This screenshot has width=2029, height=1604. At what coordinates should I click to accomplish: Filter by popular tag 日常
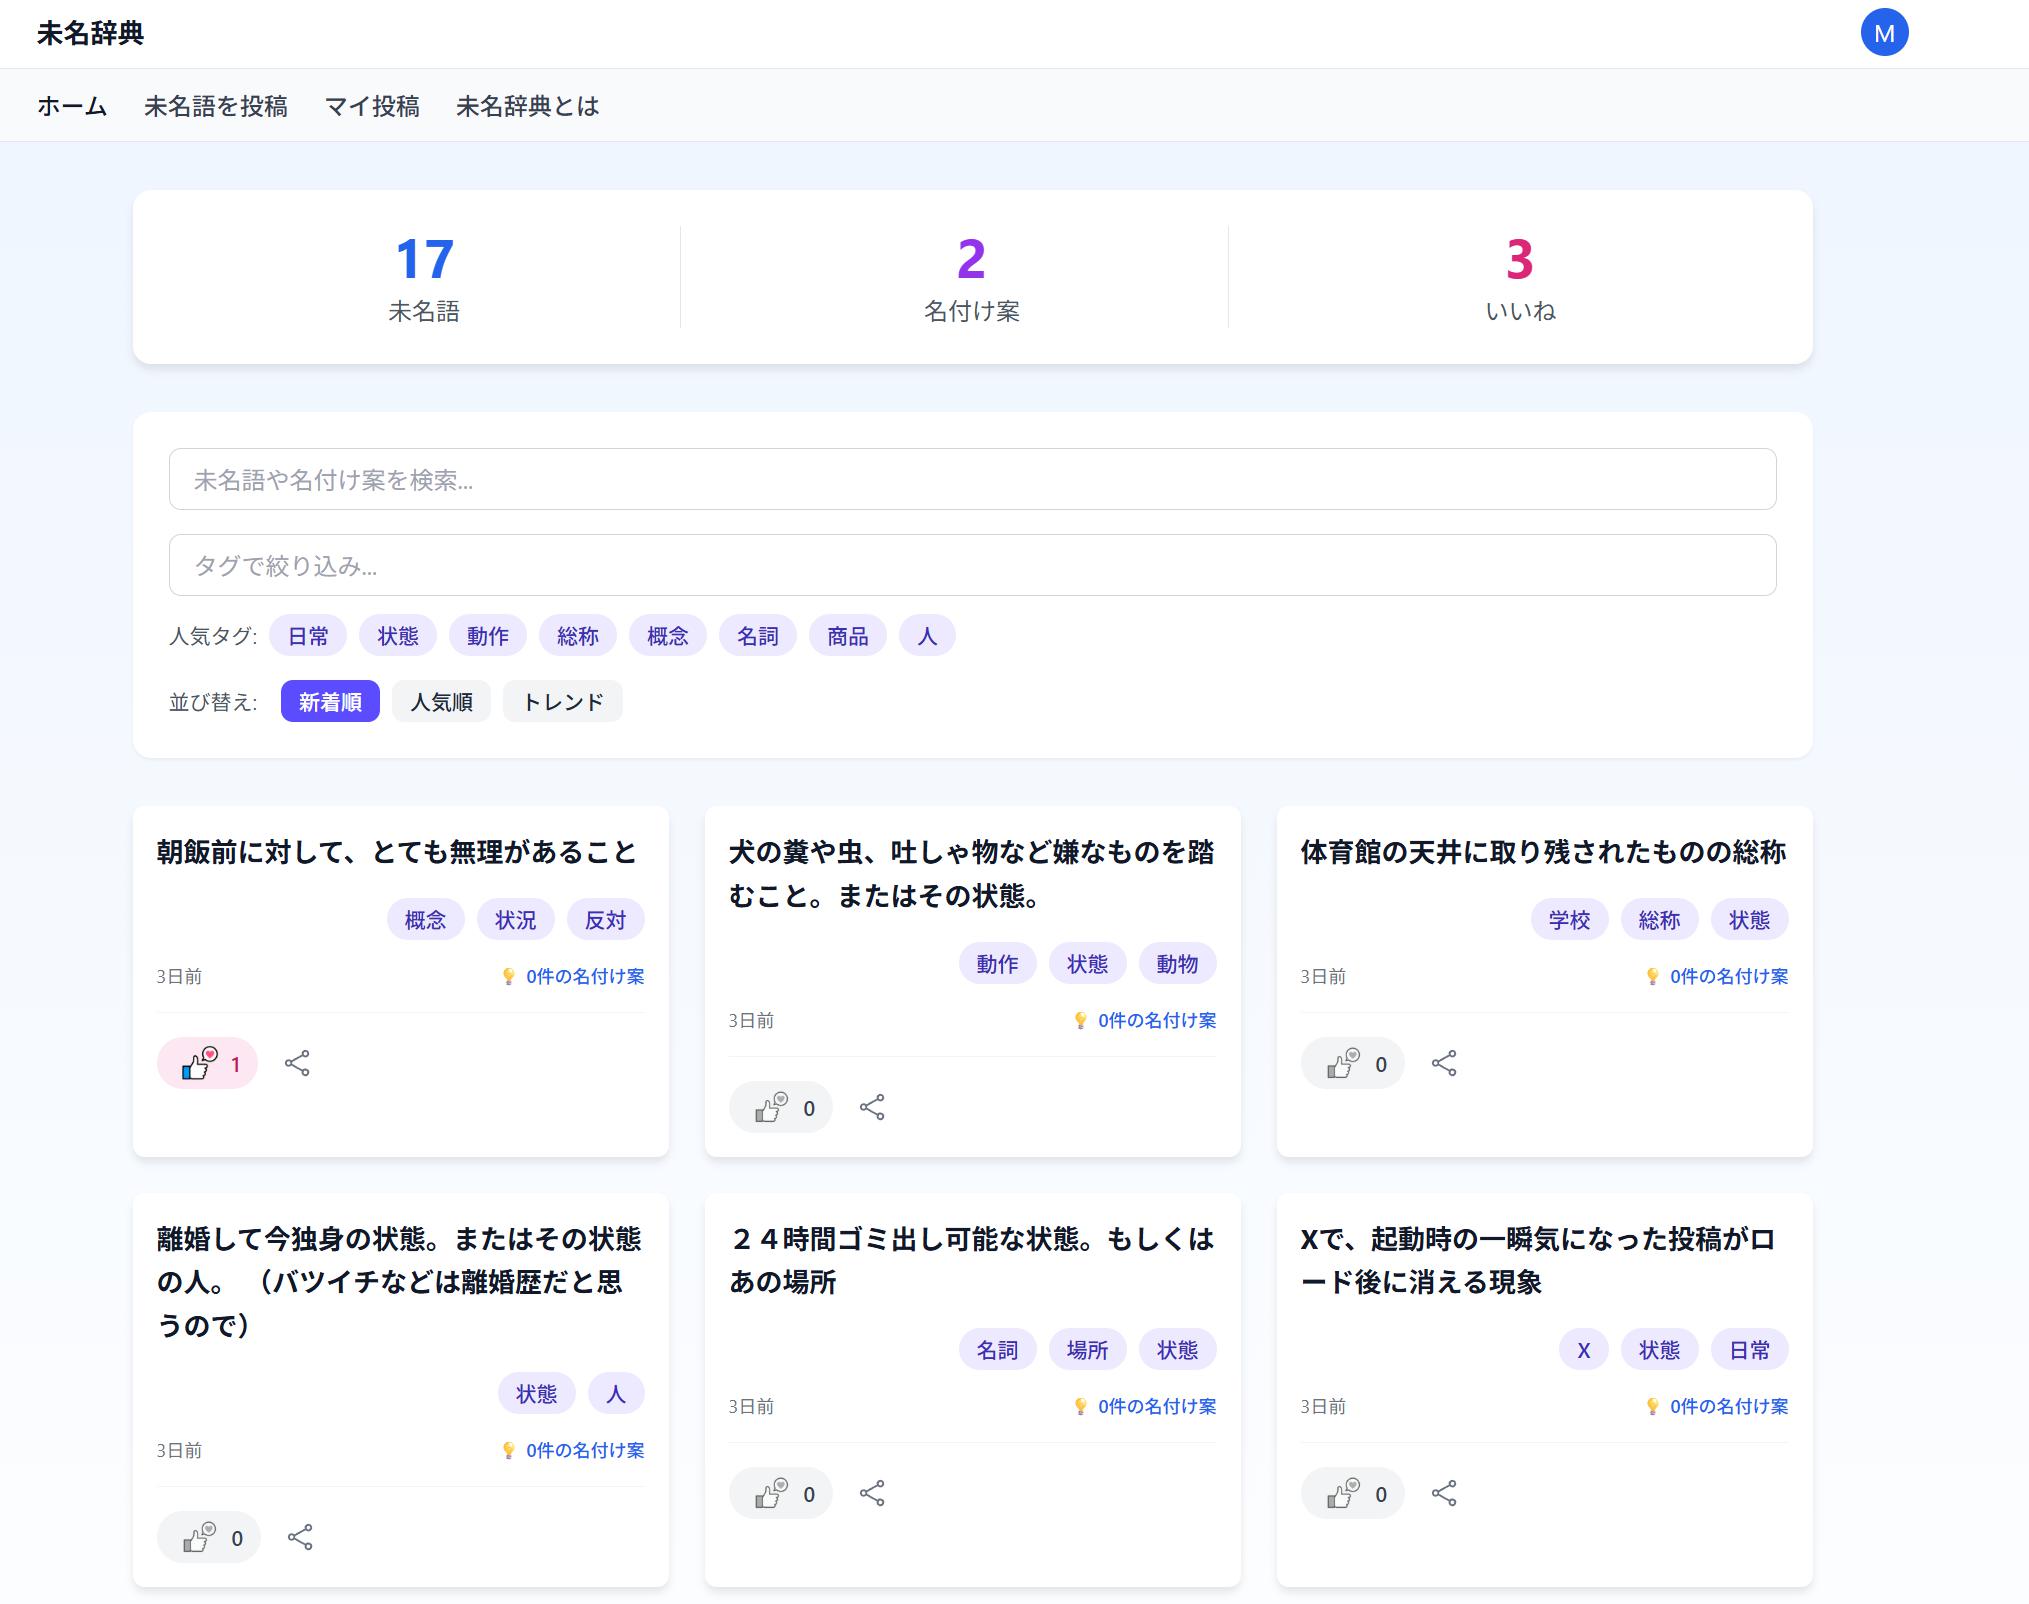tap(308, 636)
